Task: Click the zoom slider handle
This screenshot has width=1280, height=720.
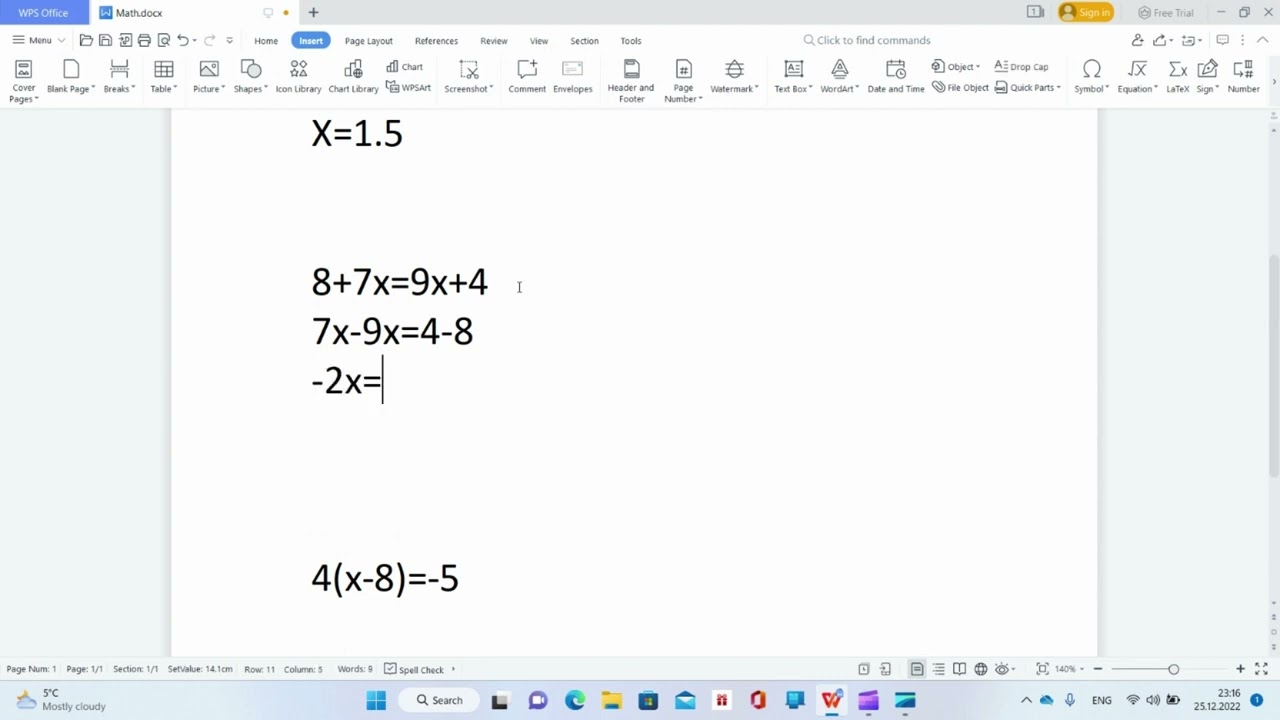Action: click(1173, 669)
